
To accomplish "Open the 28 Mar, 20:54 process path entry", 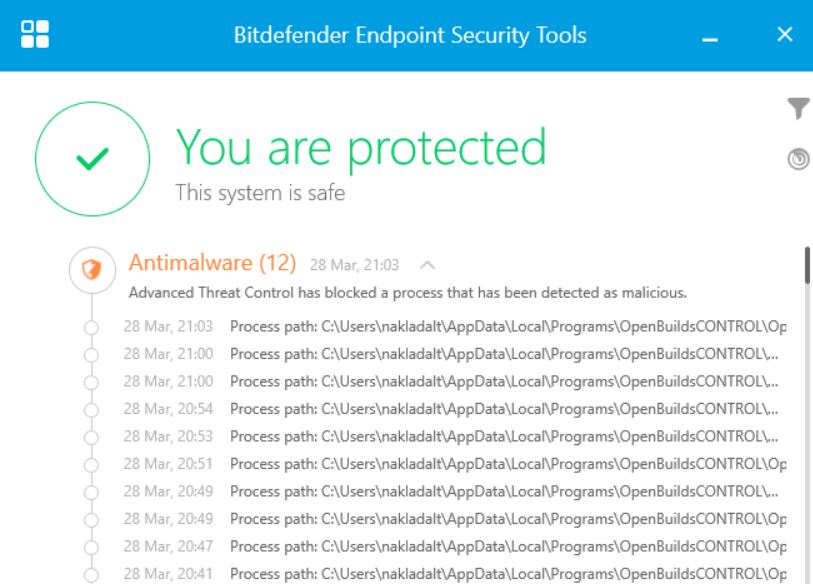I will [451, 409].
